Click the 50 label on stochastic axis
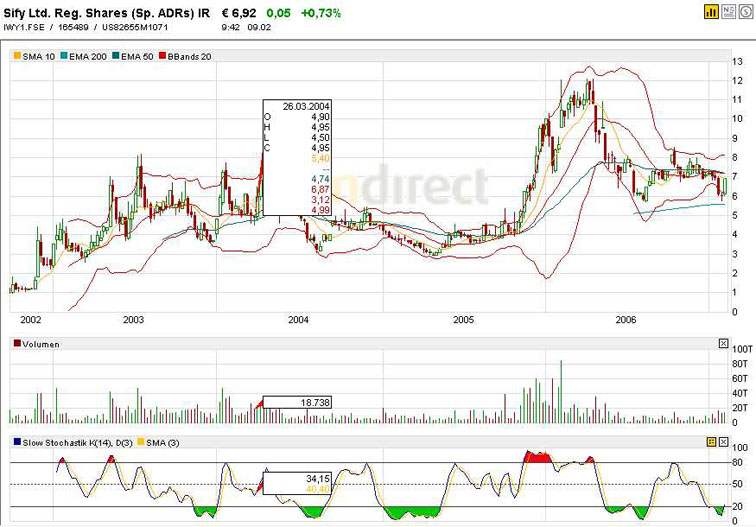756x527 pixels. pyautogui.click(x=737, y=484)
